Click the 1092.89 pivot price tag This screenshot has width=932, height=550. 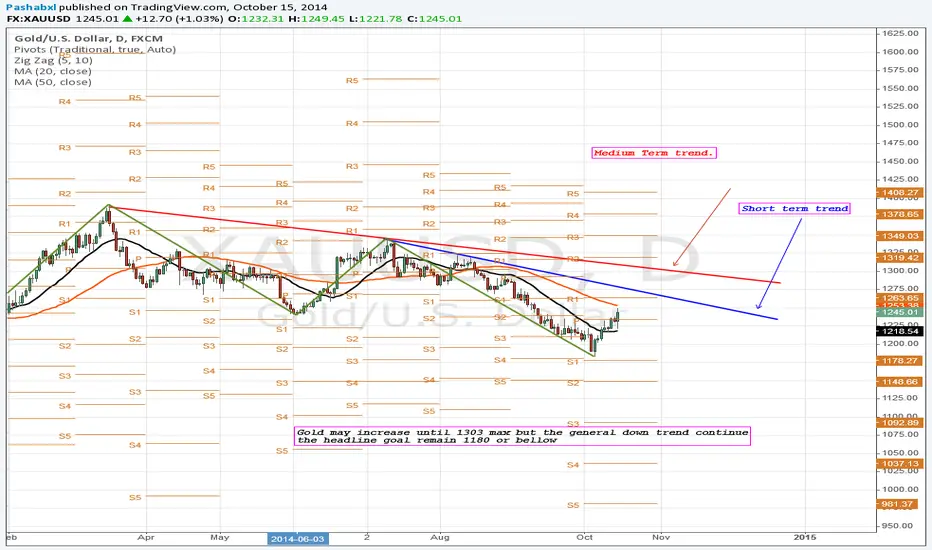point(900,423)
